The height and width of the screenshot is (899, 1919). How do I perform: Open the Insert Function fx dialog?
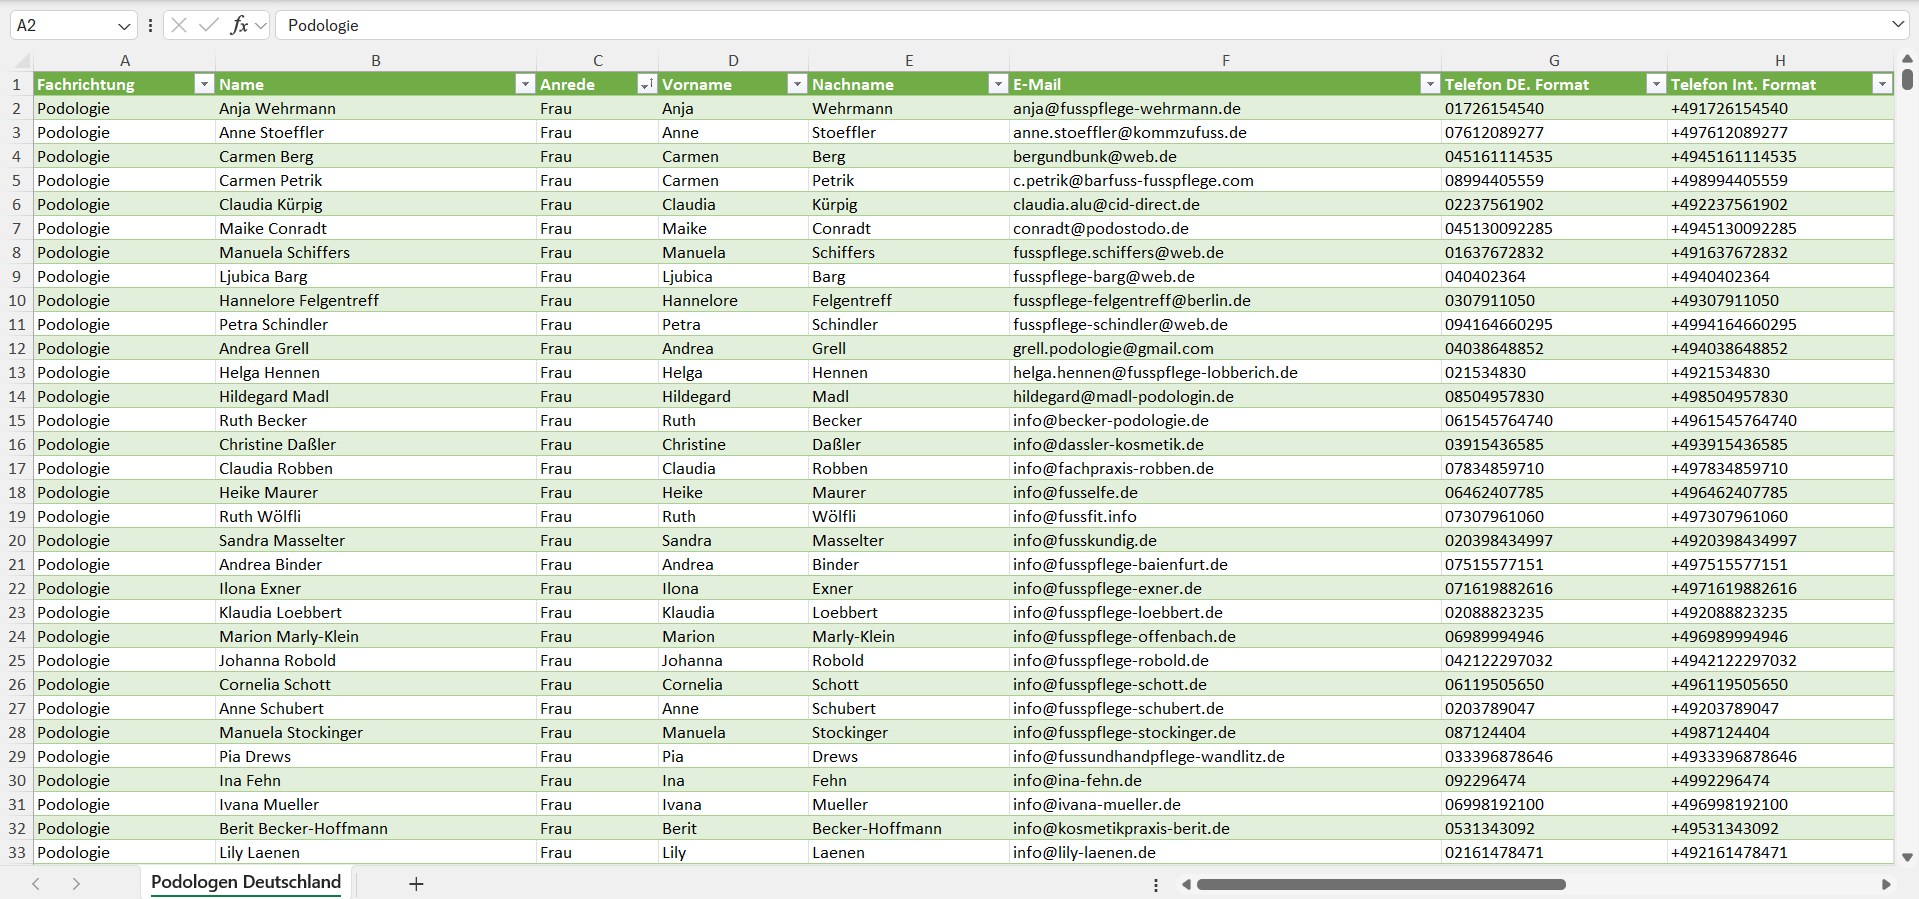[239, 25]
